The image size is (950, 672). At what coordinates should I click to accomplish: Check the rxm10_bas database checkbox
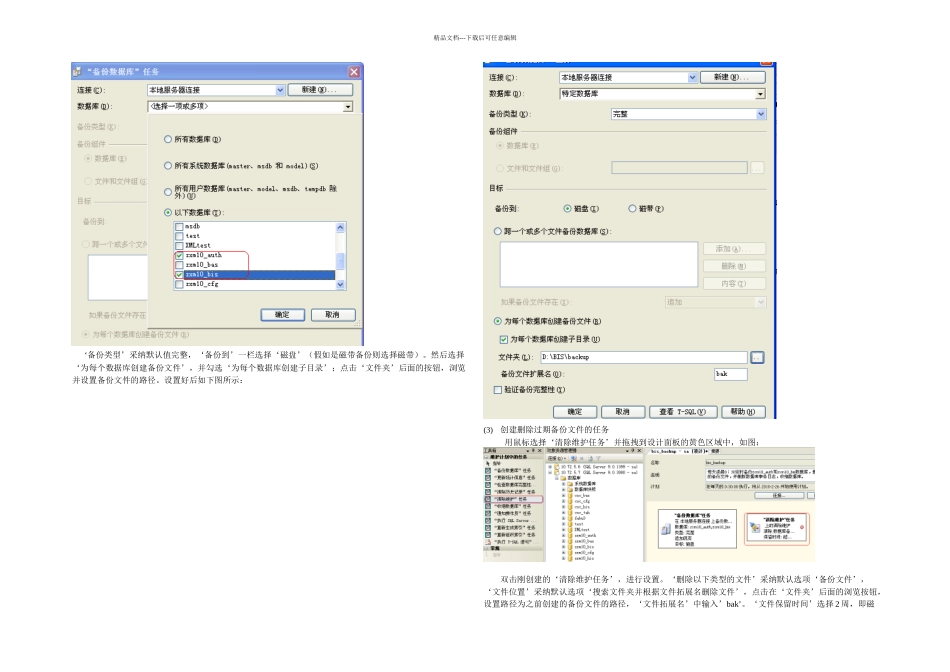[179, 265]
